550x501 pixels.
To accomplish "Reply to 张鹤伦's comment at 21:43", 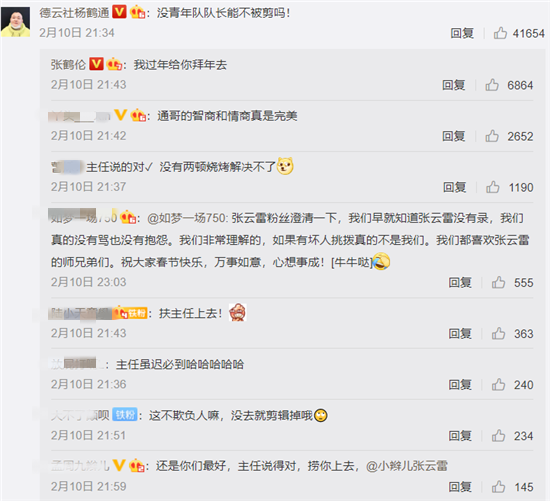I will tap(454, 85).
